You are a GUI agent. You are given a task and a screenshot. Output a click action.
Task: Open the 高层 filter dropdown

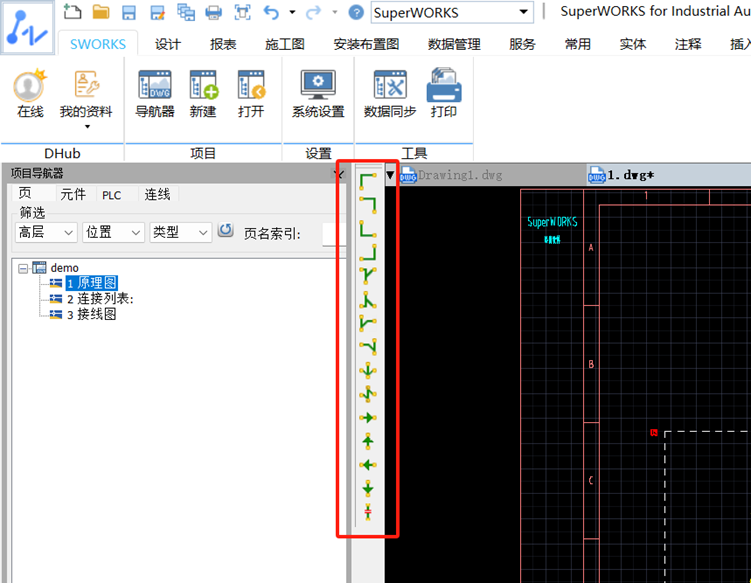[46, 232]
